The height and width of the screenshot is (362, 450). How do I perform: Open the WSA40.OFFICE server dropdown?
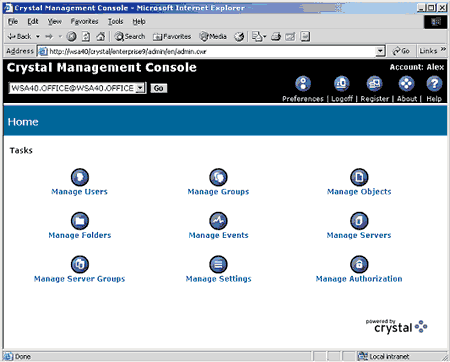tap(141, 88)
